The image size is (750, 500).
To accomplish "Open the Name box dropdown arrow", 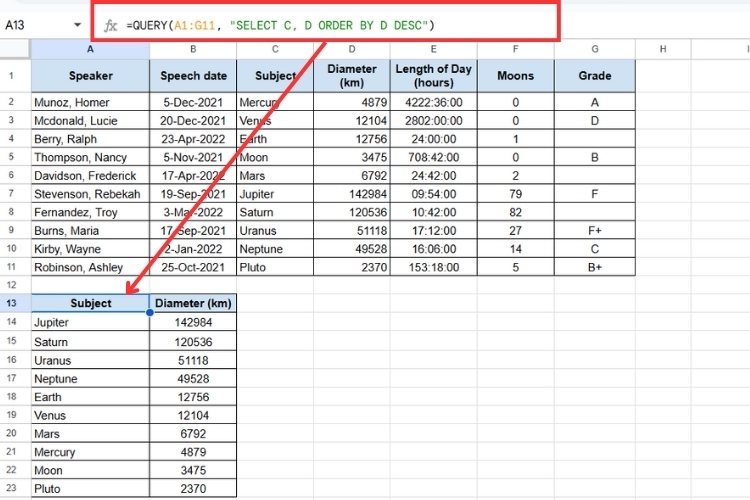I will [77, 25].
